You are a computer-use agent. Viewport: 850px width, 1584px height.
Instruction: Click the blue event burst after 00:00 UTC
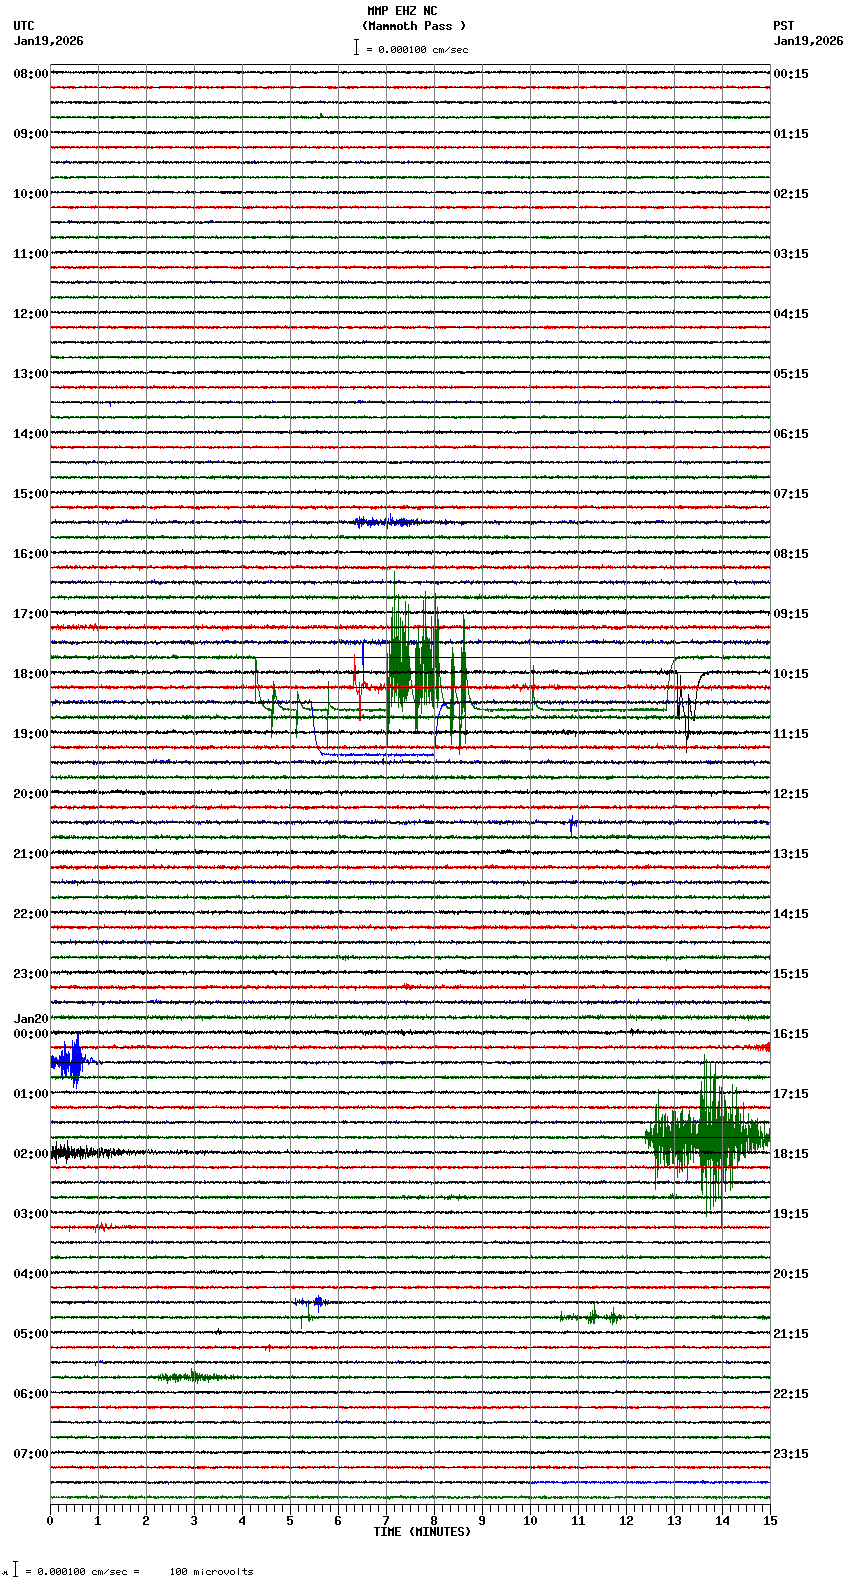(71, 1061)
